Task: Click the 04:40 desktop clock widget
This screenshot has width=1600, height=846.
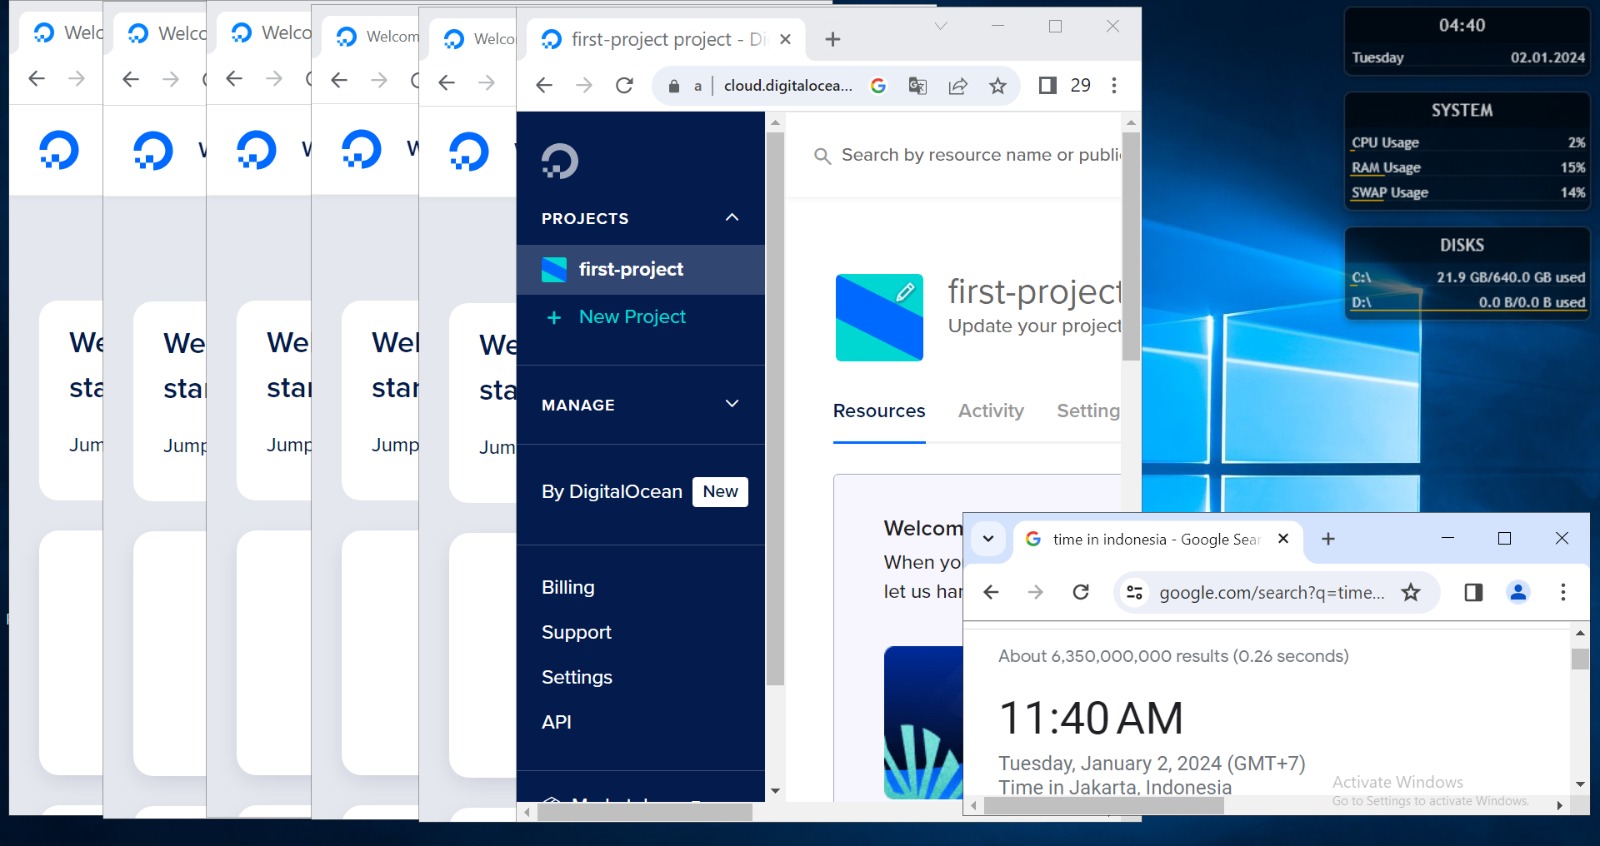Action: click(1462, 26)
